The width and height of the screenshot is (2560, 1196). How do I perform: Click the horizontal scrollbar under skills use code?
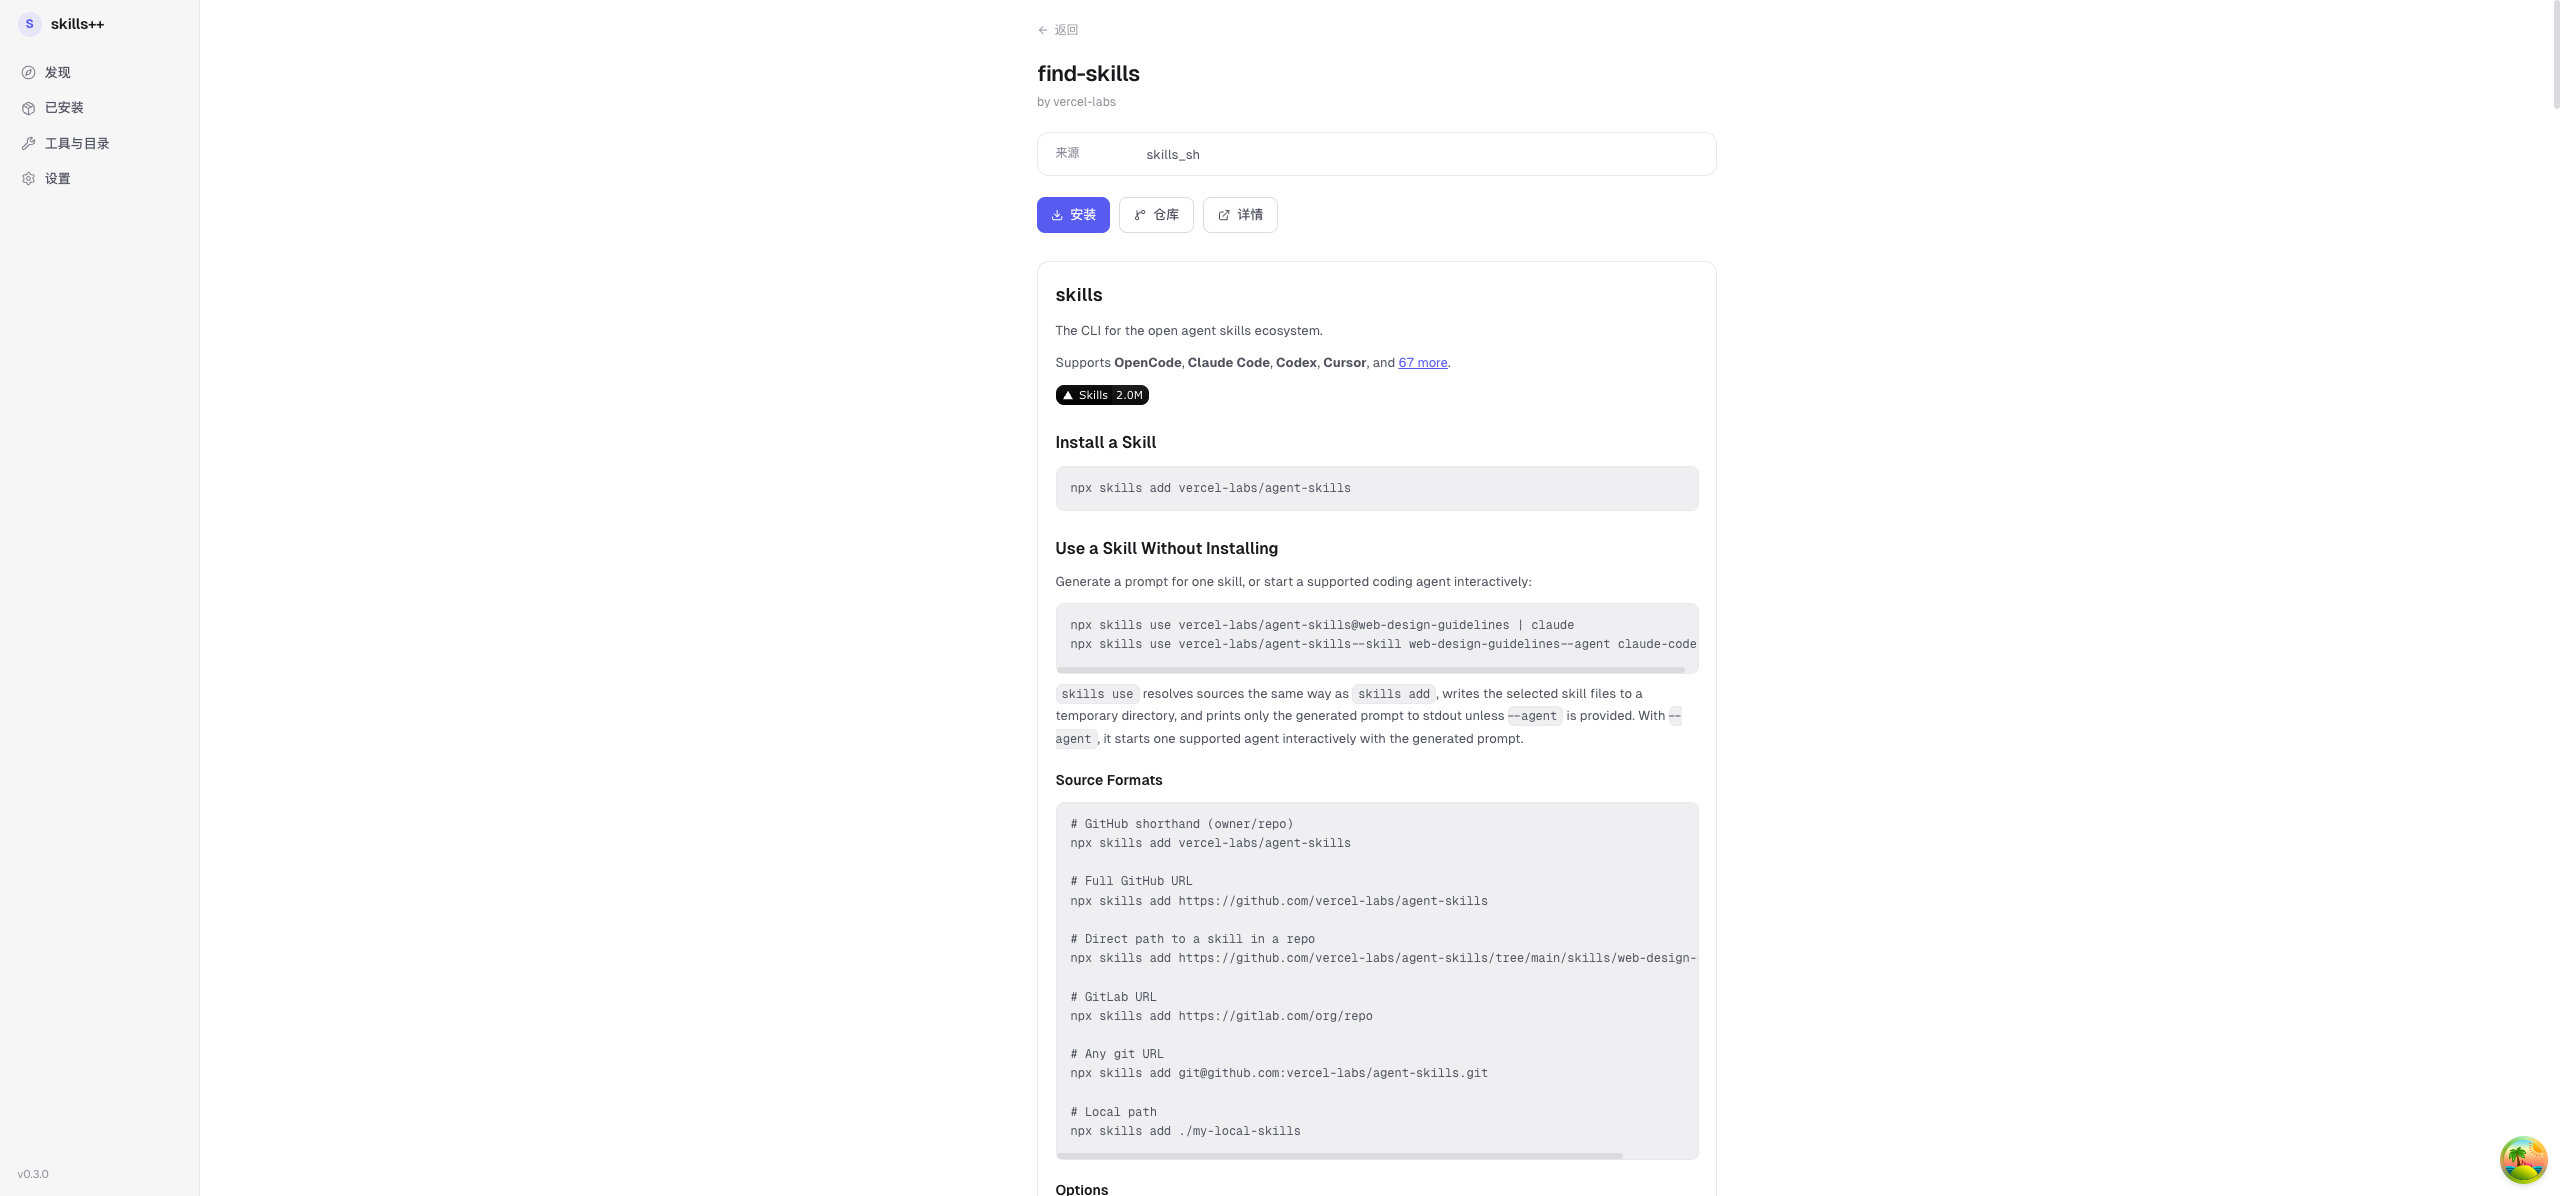tap(1370, 669)
